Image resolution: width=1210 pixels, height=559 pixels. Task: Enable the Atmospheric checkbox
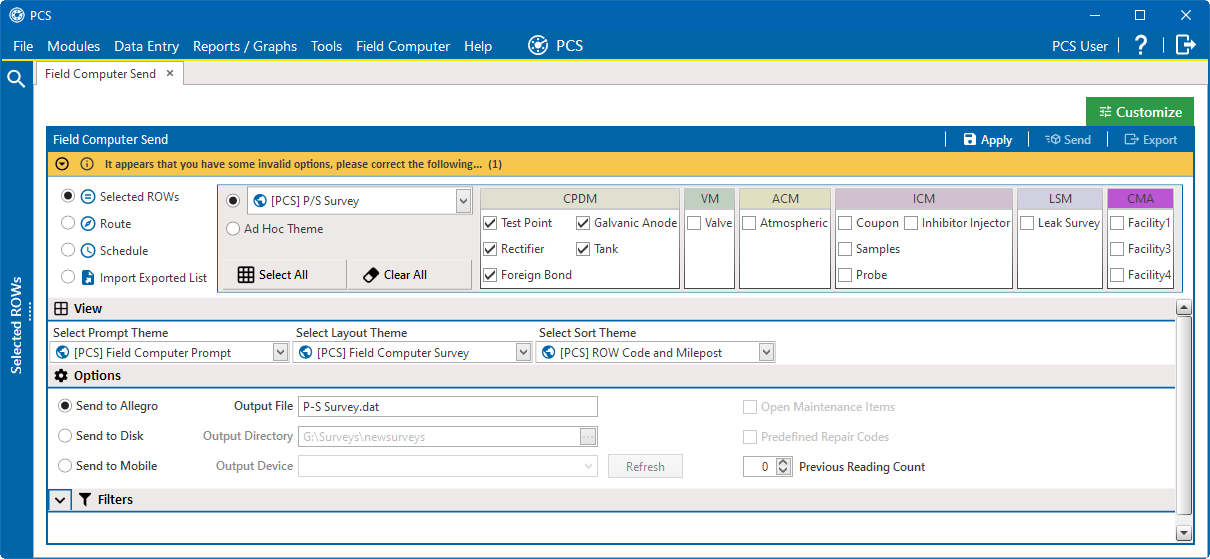pos(749,223)
